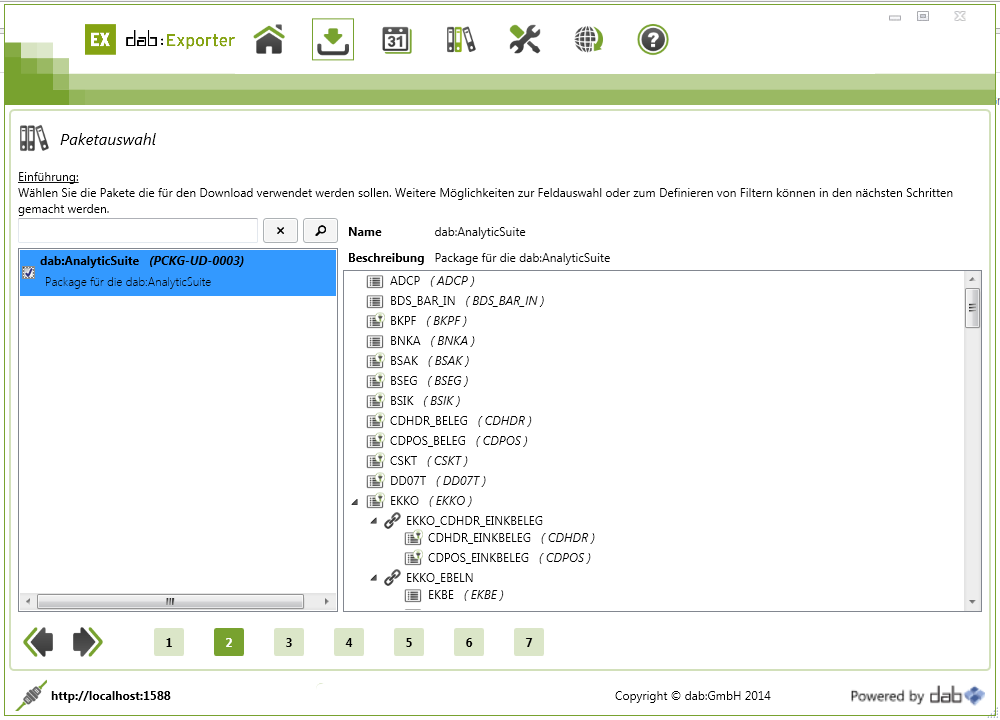Screen dimensions: 1000x720
Task: Click the CDPOS_BELEG table icon
Action: click(375, 441)
